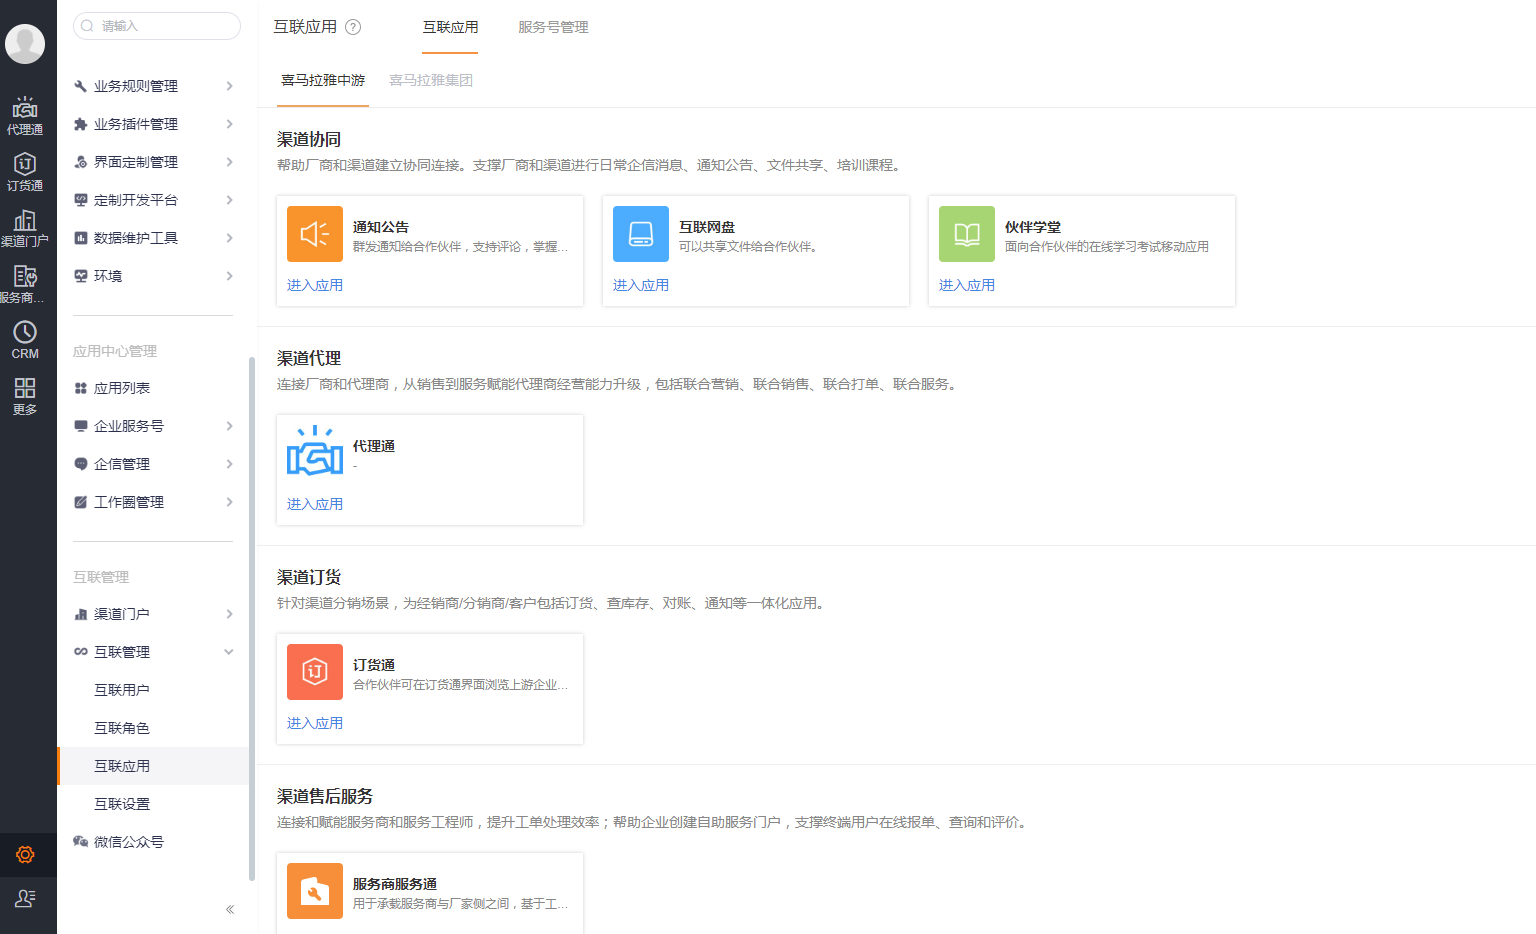Click 进入应用 under 伙伴学堂
This screenshot has width=1536, height=934.
pos(967,285)
